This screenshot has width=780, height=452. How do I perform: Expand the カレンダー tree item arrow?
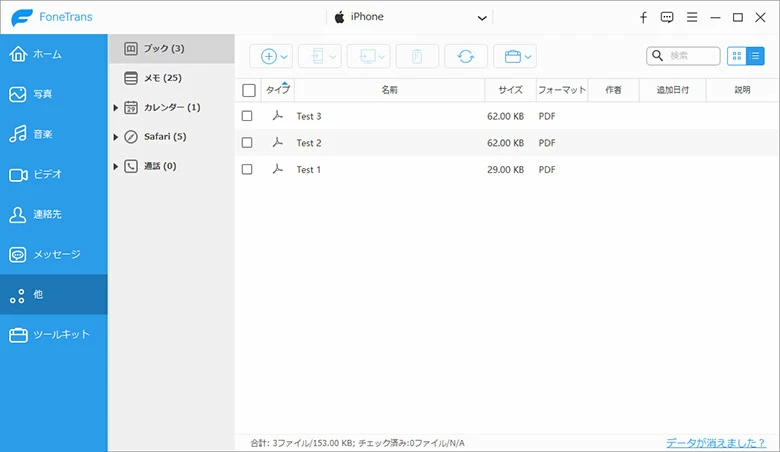[116, 108]
